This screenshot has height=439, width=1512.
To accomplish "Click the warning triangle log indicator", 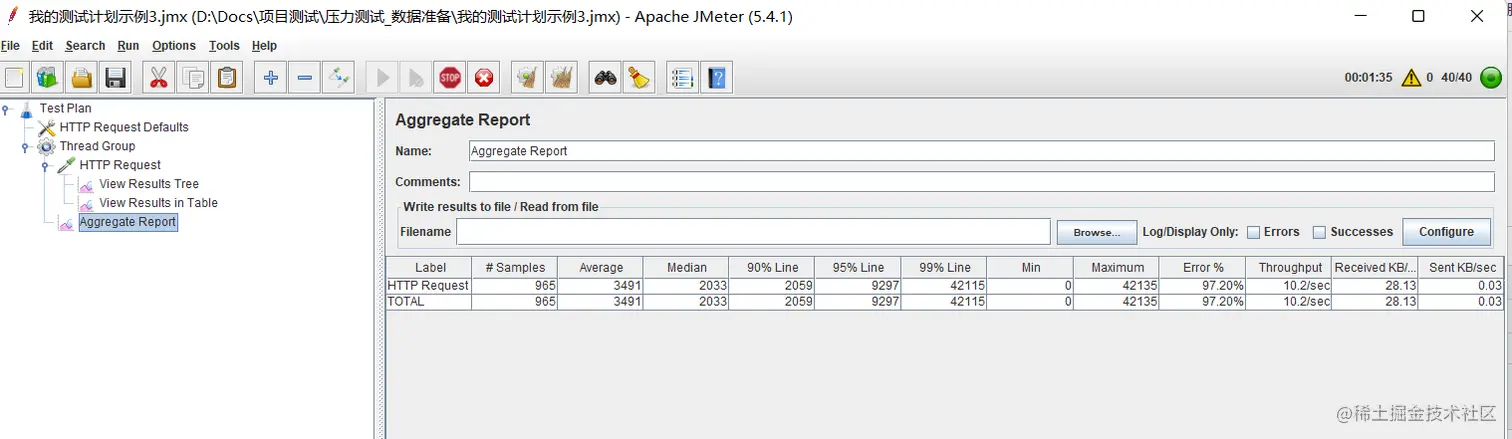I will (1411, 77).
